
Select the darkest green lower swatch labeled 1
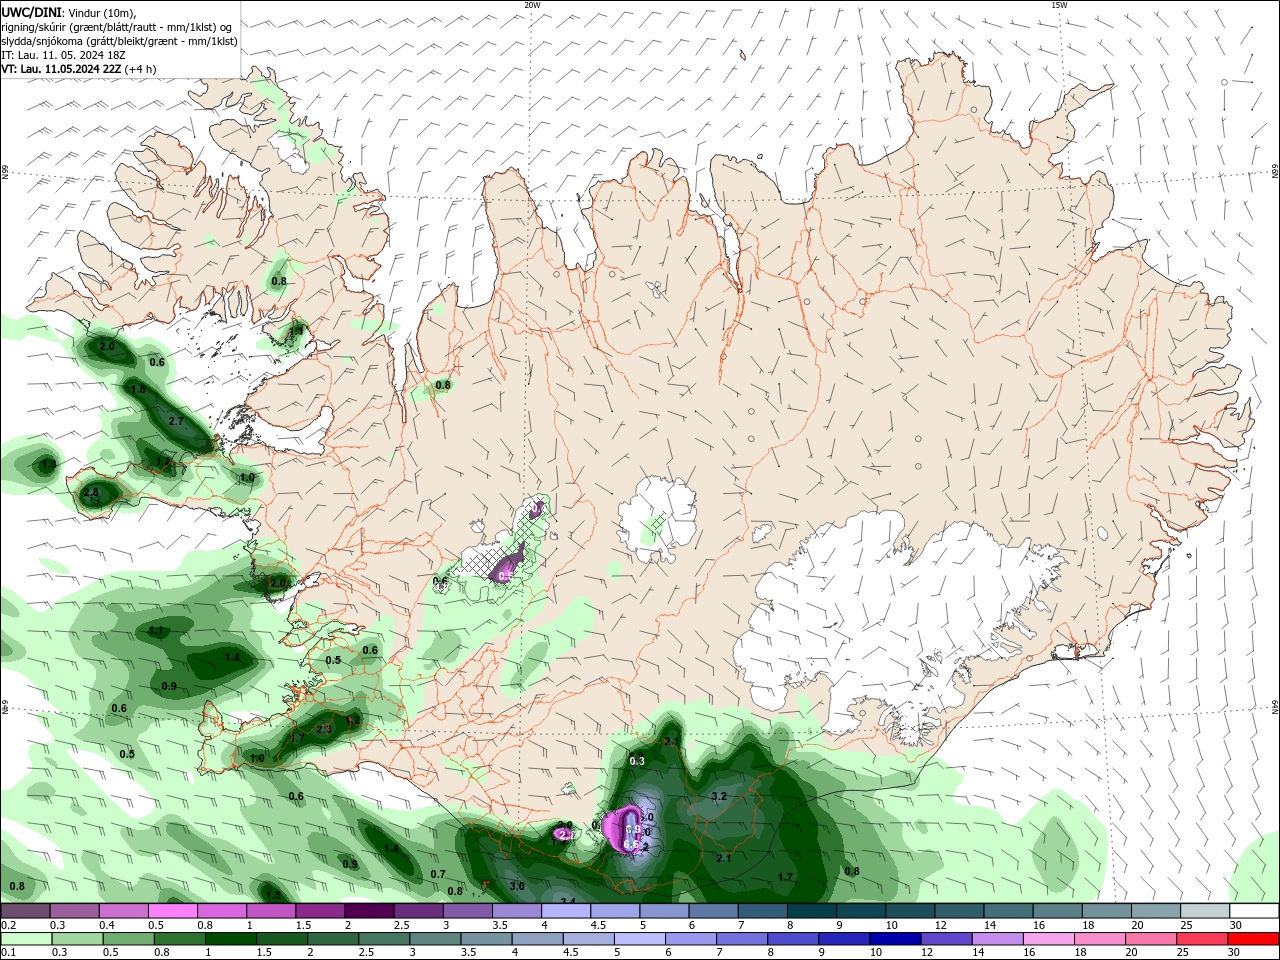coord(229,939)
